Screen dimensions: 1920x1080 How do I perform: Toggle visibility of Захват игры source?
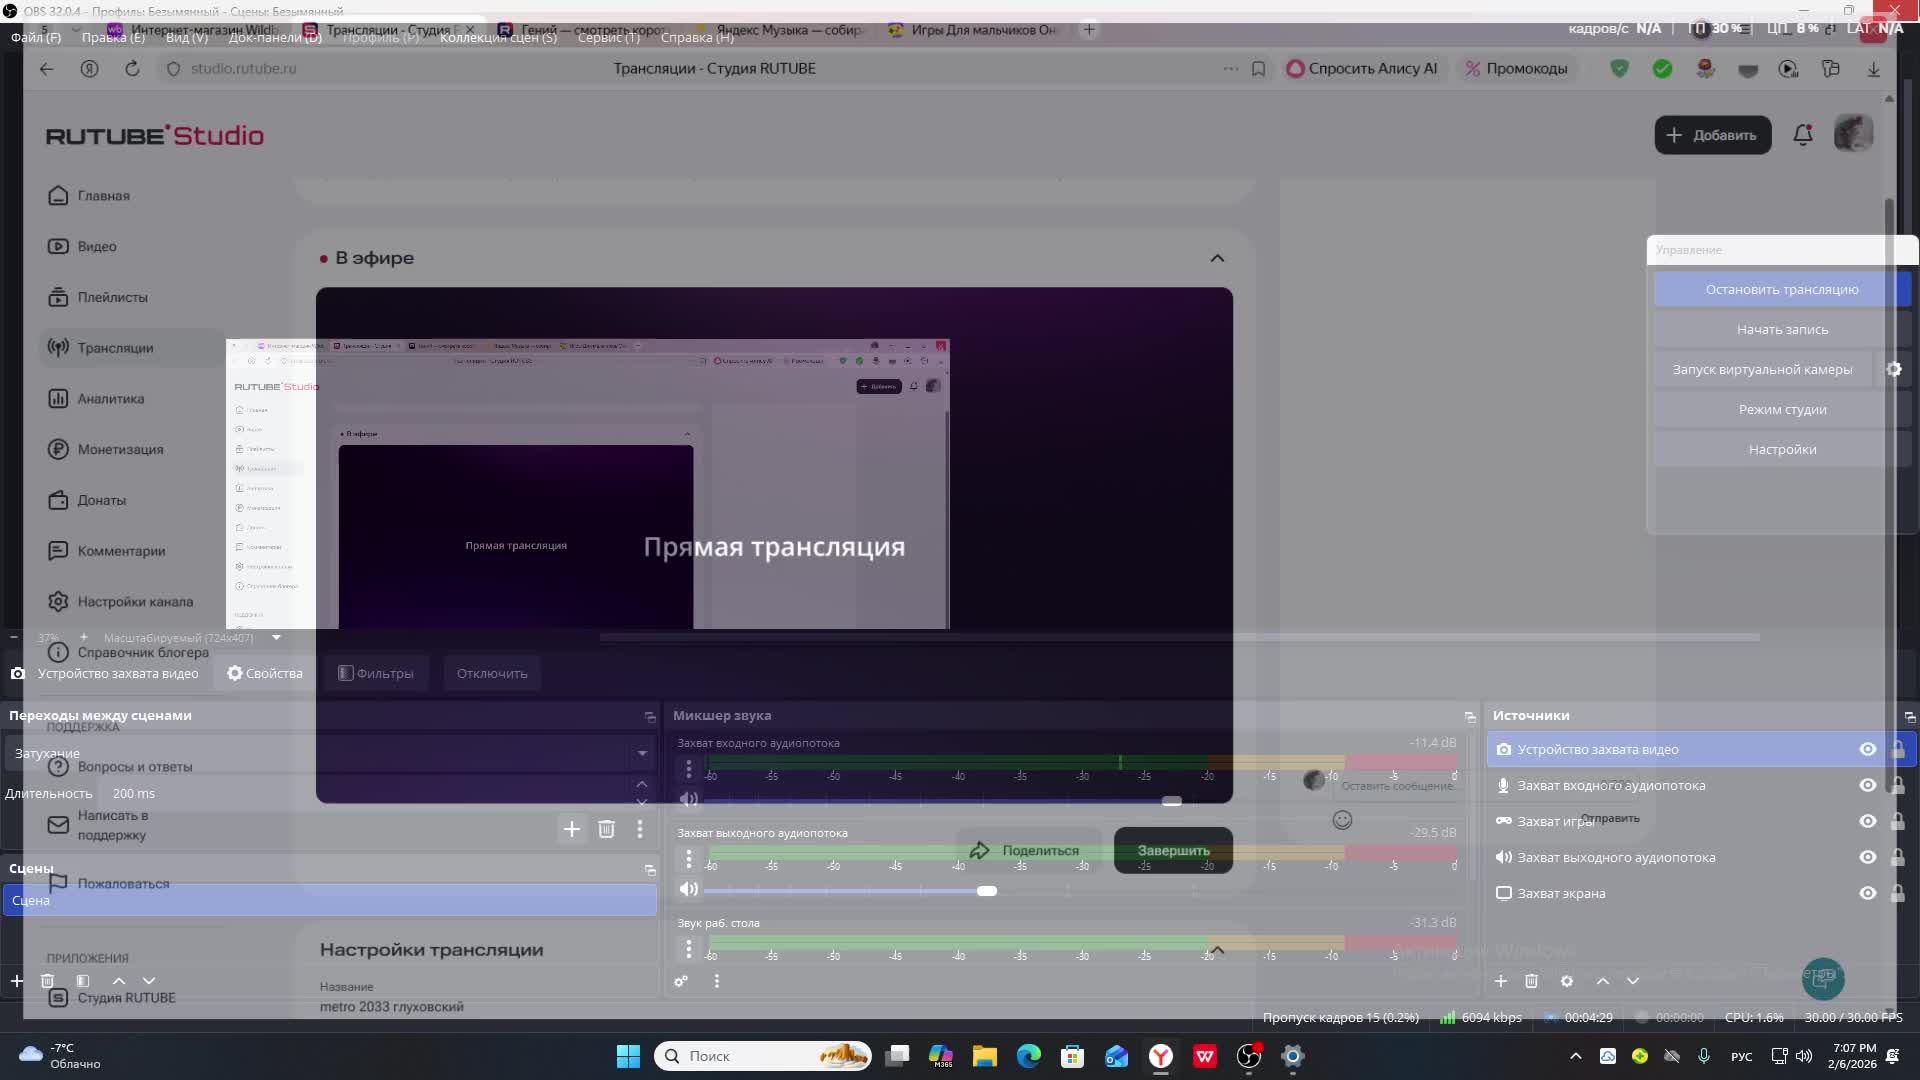click(x=1867, y=821)
